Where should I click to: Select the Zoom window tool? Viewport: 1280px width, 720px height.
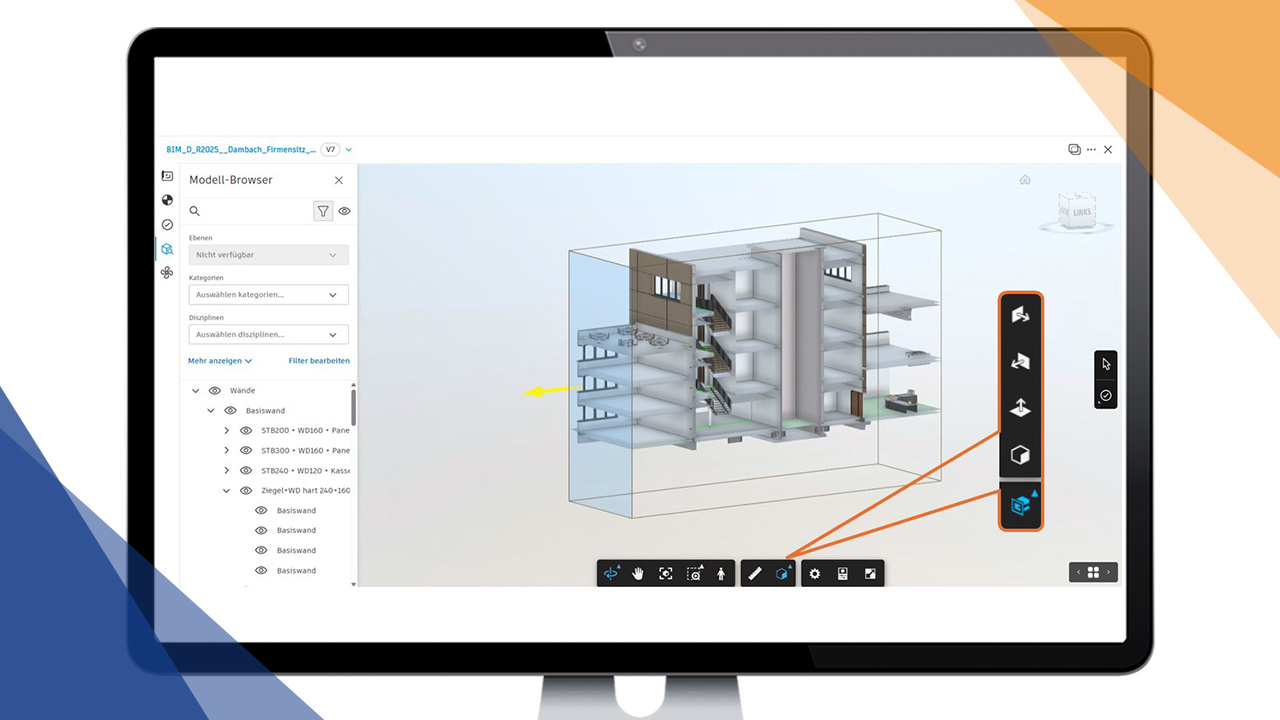pos(694,573)
